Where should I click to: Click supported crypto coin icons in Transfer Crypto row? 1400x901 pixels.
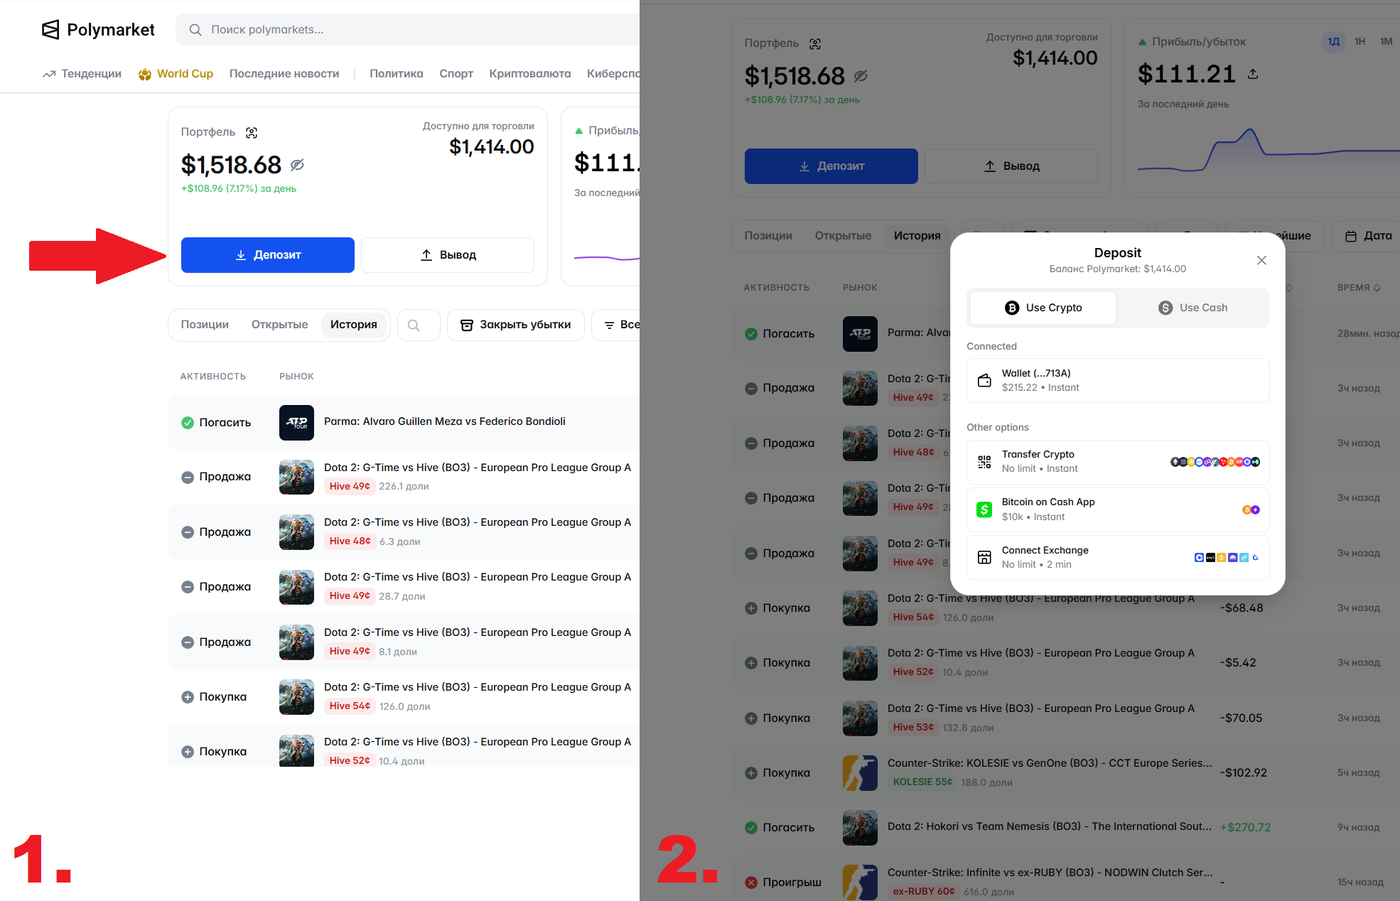point(1215,462)
